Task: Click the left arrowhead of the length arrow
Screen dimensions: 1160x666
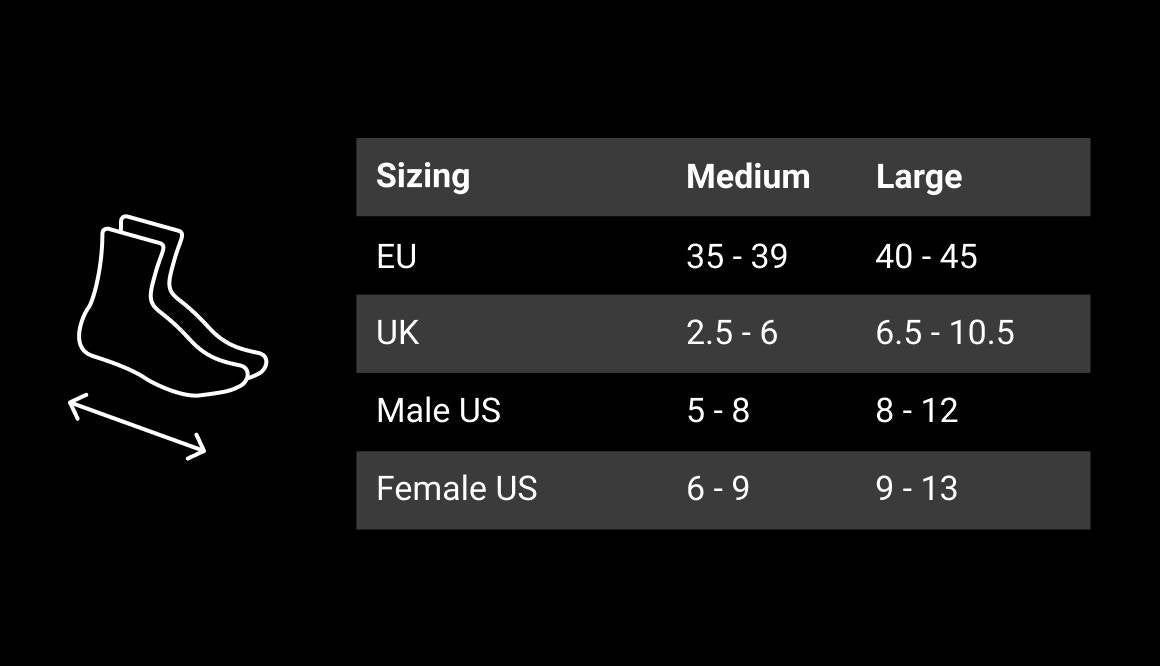Action: pyautogui.click(x=77, y=406)
